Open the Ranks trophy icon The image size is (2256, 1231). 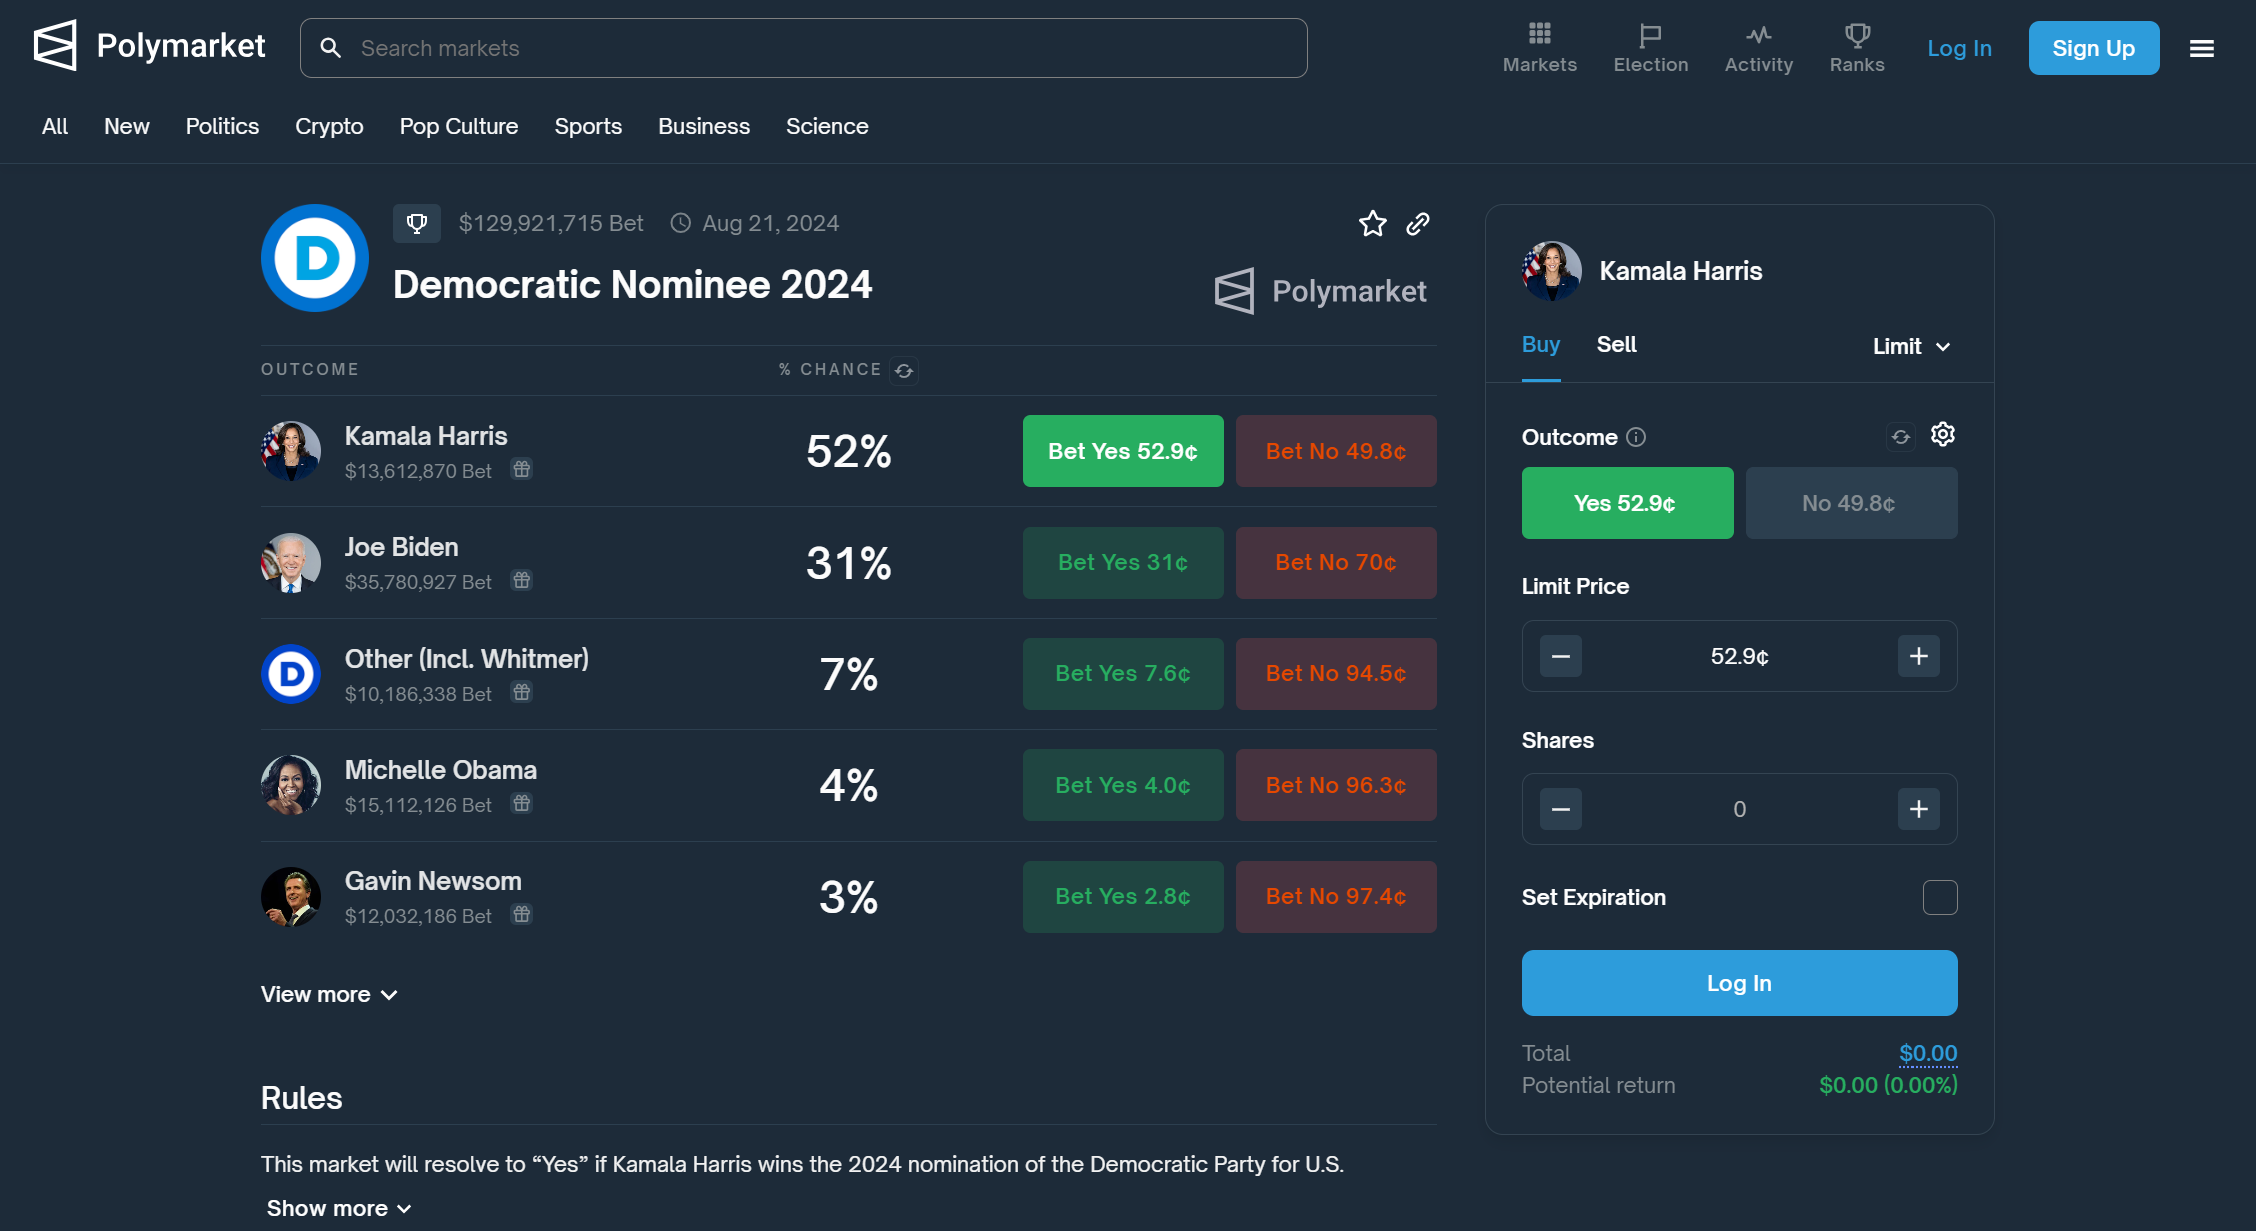1857,35
